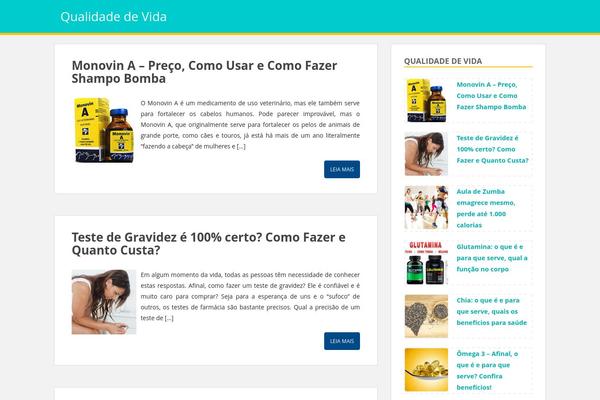
Task: Open sidebar link Teste de Gravidez é 100% certo
Action: coord(492,149)
